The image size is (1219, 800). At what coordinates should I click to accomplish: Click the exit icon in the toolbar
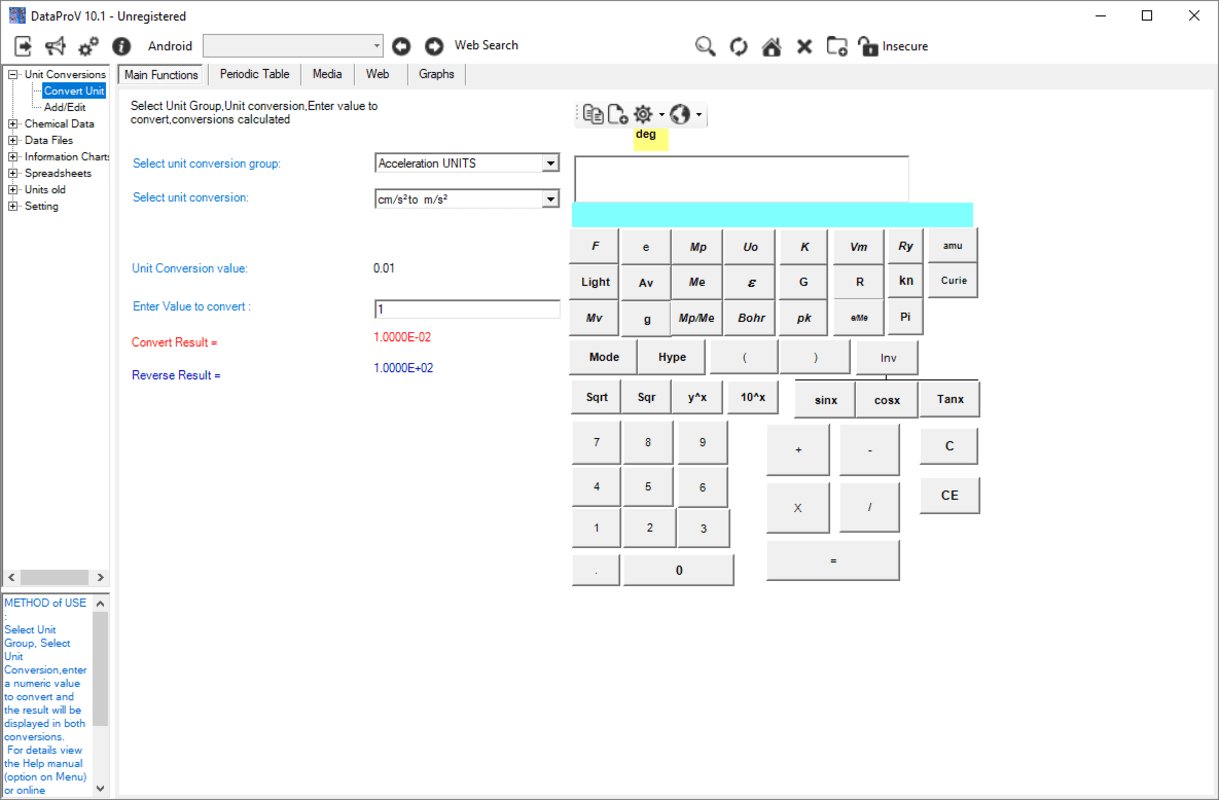tap(23, 46)
